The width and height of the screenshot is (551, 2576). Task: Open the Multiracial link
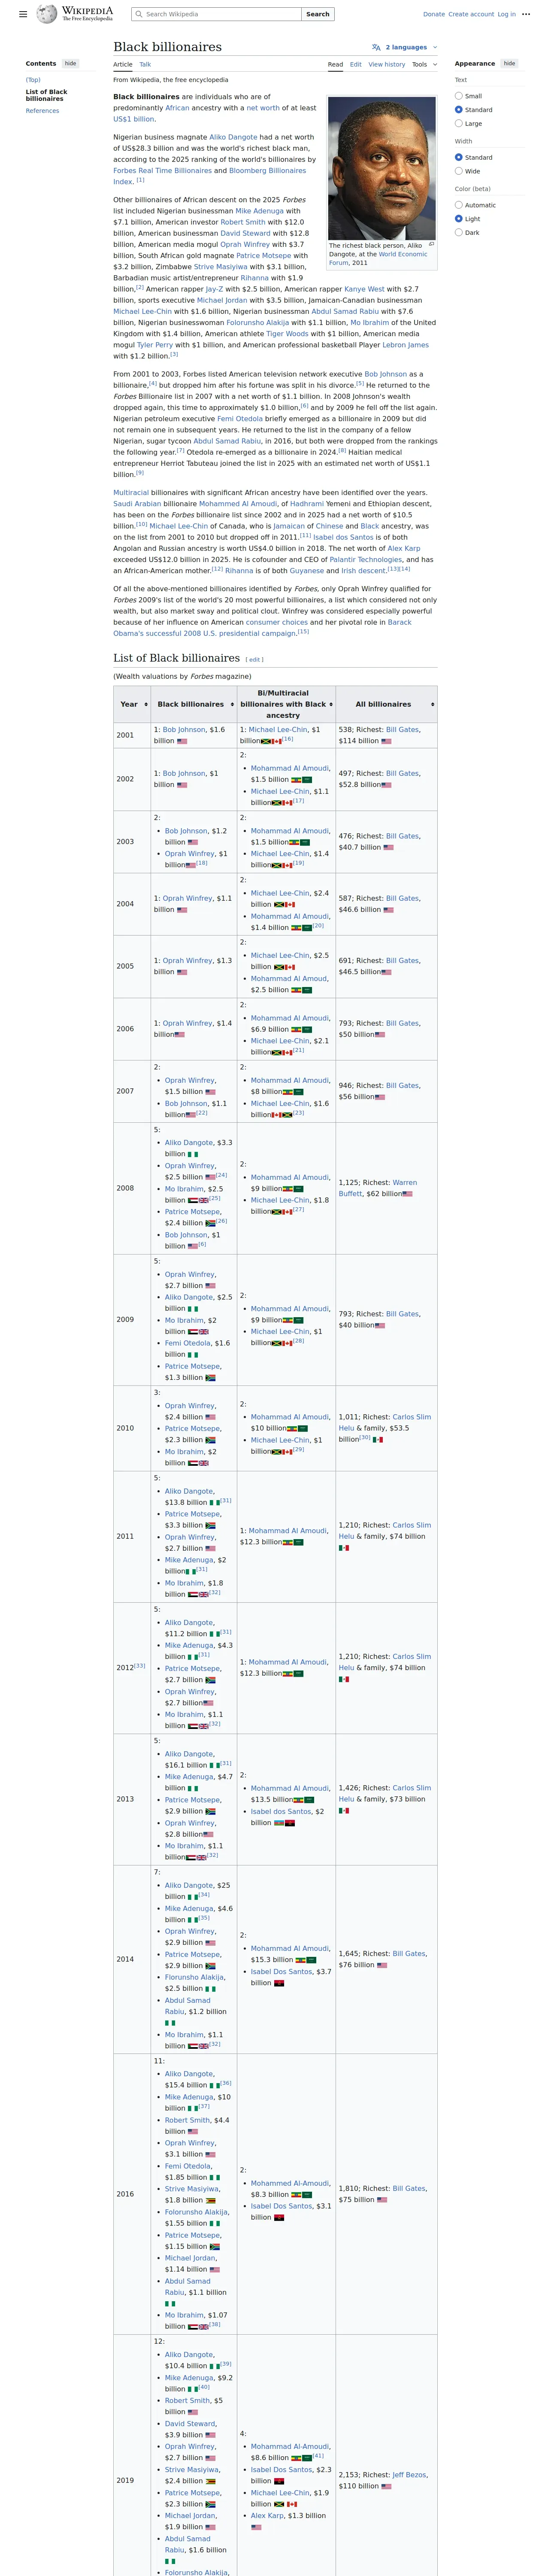(131, 493)
